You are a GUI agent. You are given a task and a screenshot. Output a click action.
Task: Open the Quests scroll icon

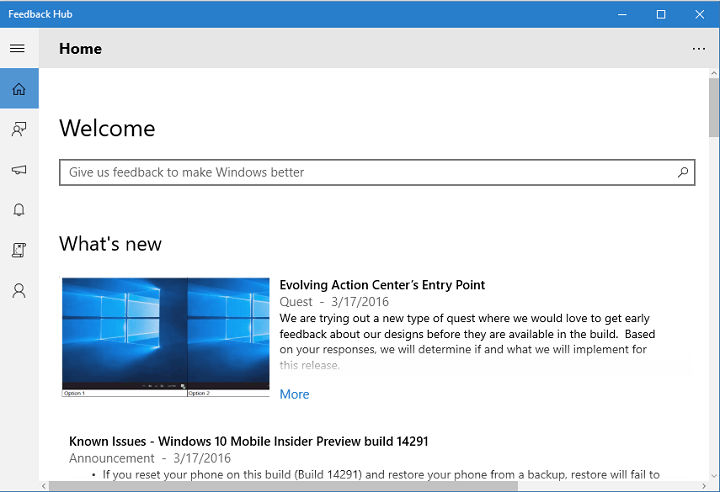(x=19, y=250)
